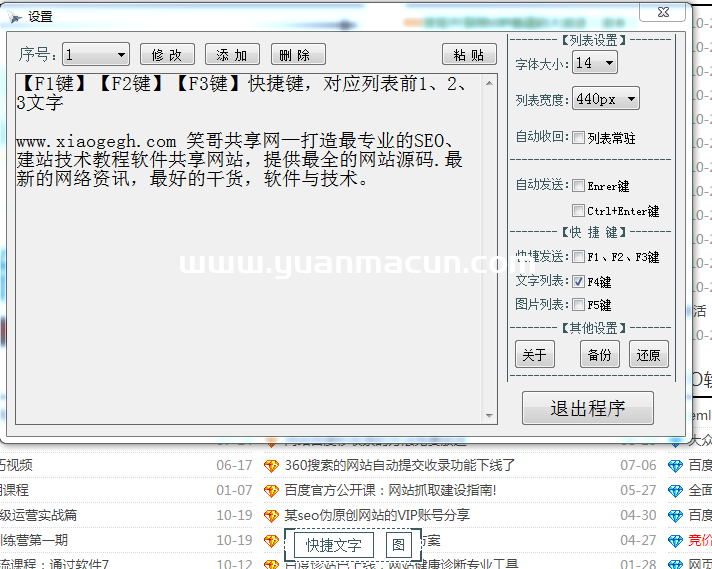Select the 图 tab at the bottom
This screenshot has height=569, width=712.
tap(398, 545)
